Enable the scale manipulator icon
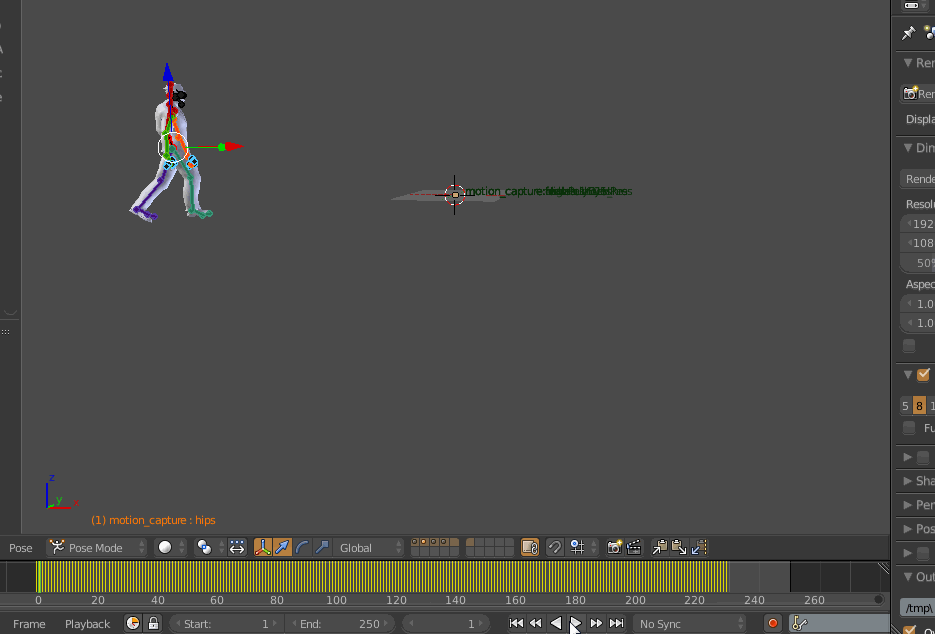935x634 pixels. (322, 548)
